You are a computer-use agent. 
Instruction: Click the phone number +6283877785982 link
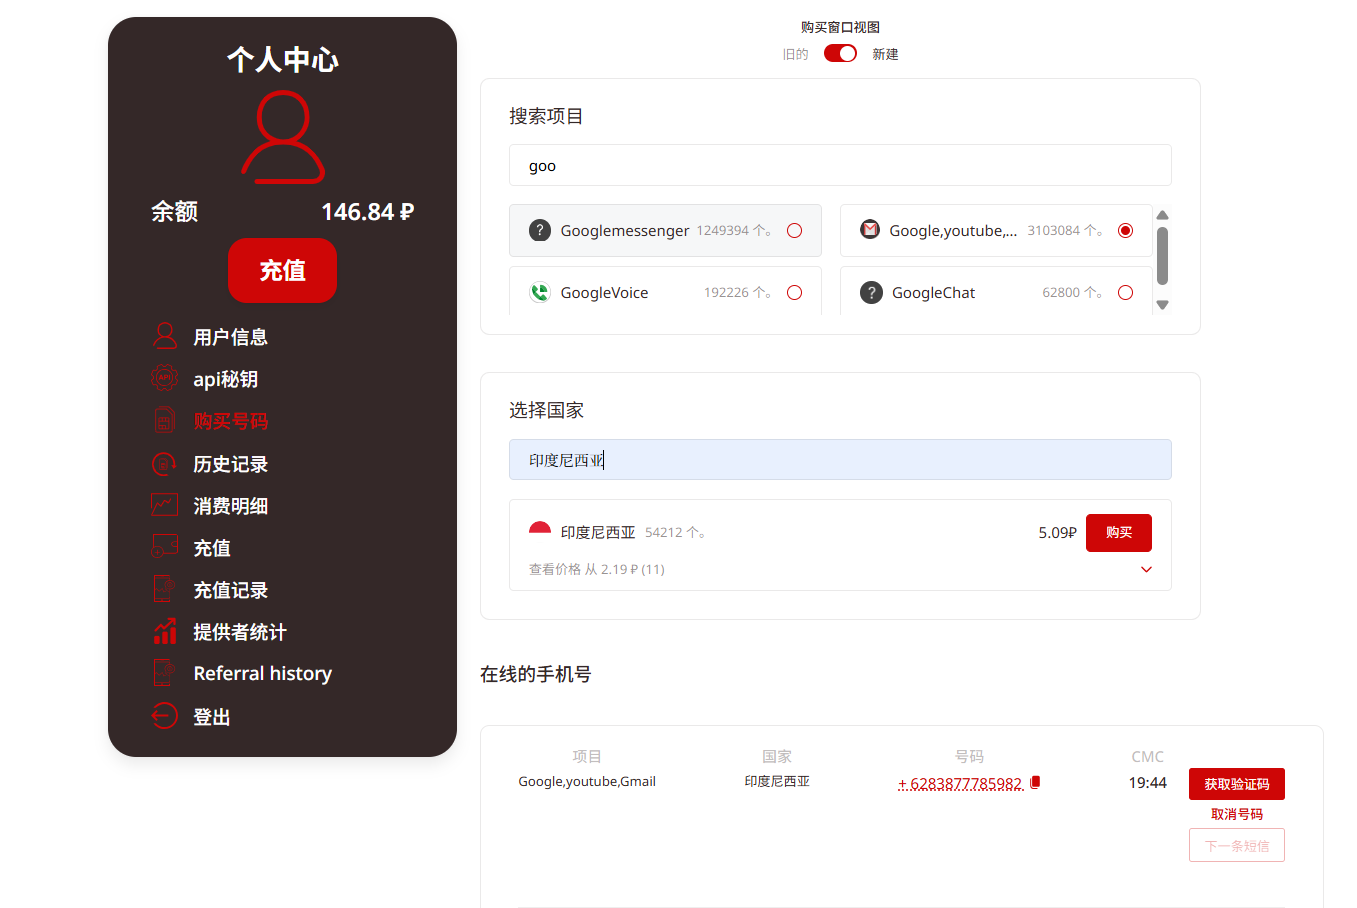click(x=961, y=783)
